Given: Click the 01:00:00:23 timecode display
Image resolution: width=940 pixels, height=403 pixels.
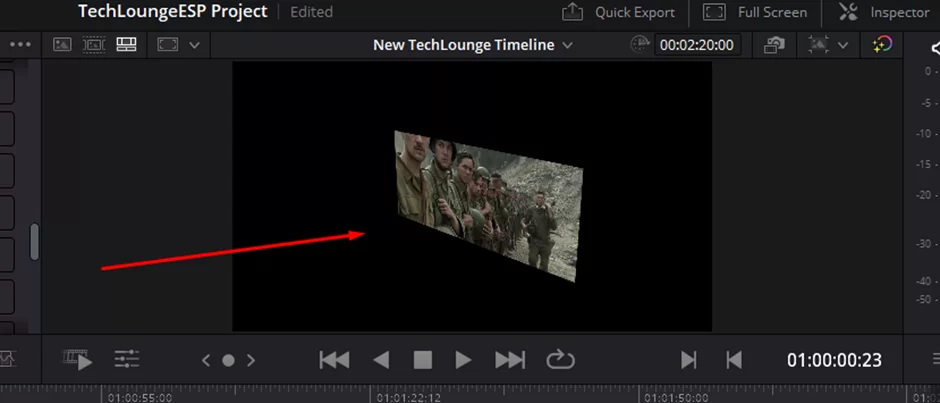Looking at the screenshot, I should click(834, 360).
